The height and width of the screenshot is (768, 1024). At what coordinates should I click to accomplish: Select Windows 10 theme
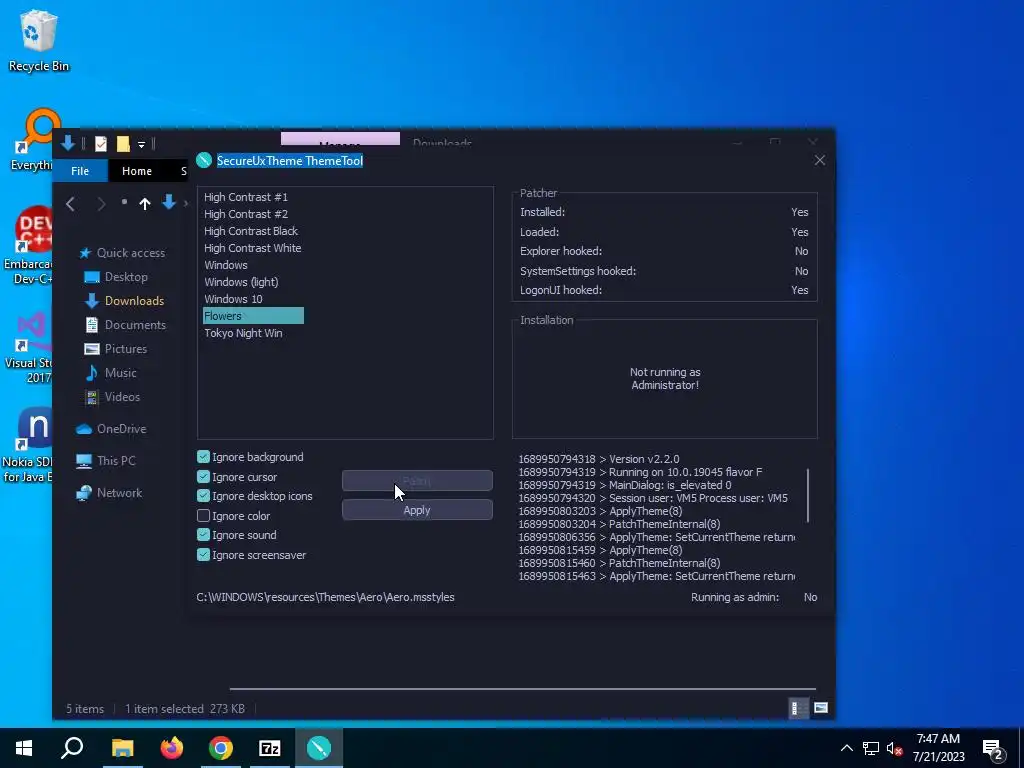233,298
